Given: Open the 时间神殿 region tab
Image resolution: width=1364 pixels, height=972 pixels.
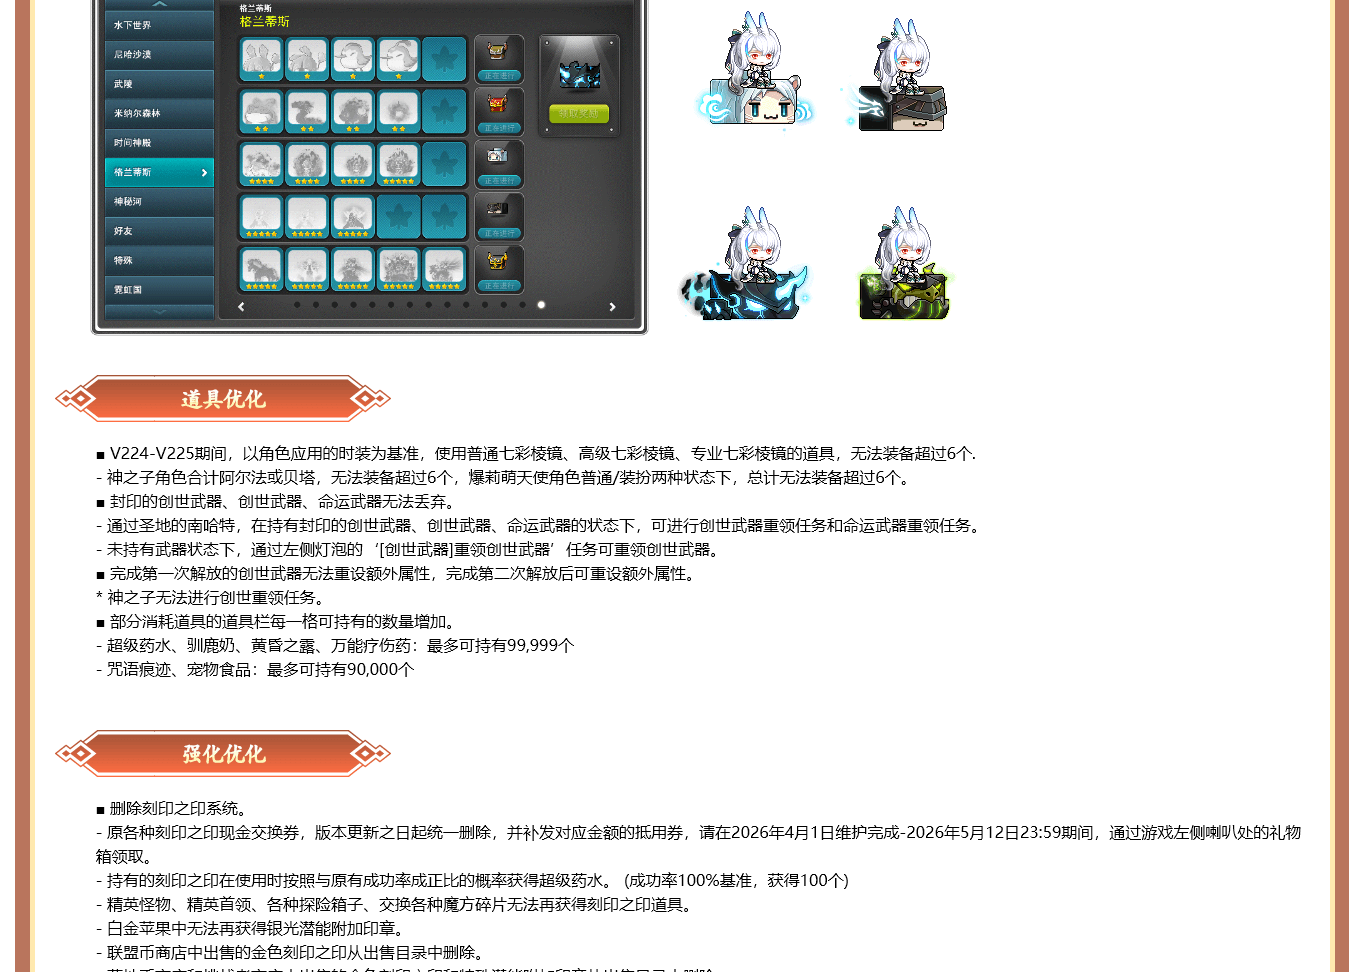Looking at the screenshot, I should pos(159,143).
